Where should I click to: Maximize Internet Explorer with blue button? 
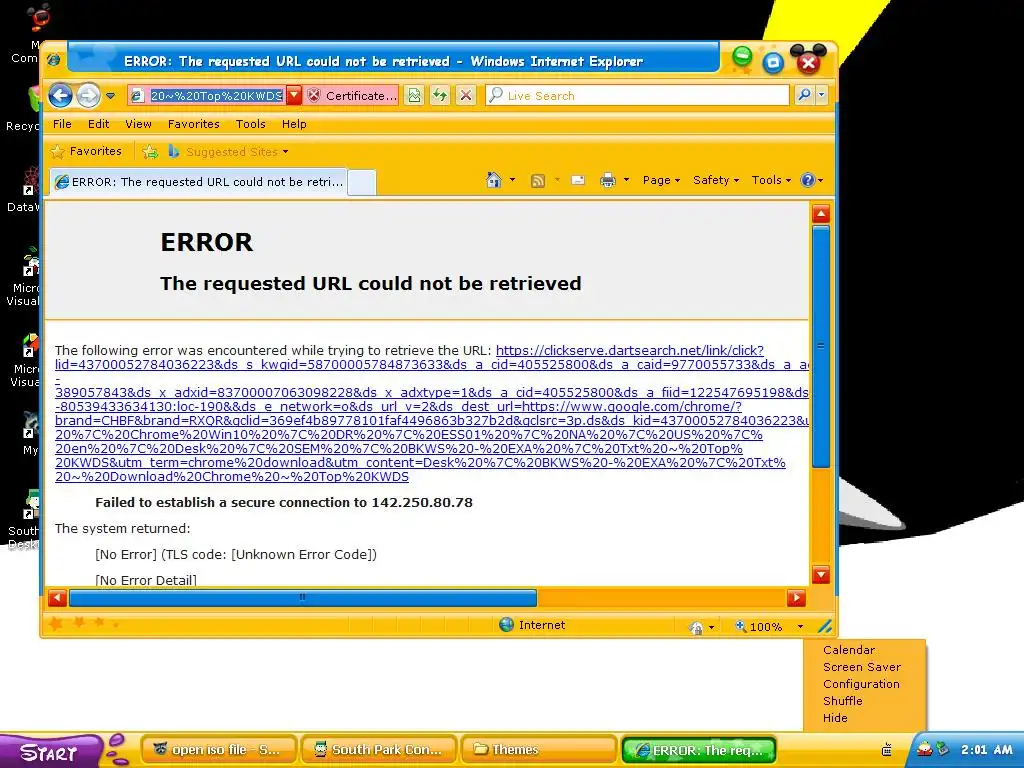coord(773,62)
